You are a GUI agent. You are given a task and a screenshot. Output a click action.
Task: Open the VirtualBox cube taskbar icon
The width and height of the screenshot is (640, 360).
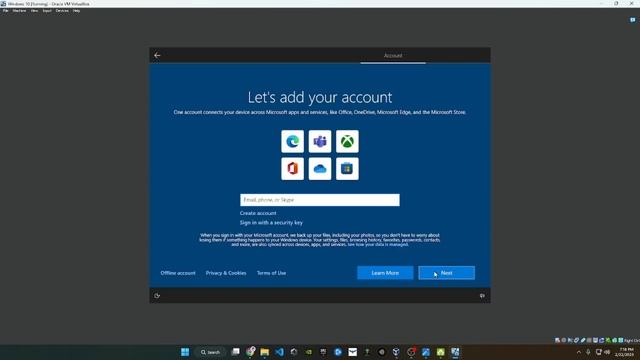396,352
